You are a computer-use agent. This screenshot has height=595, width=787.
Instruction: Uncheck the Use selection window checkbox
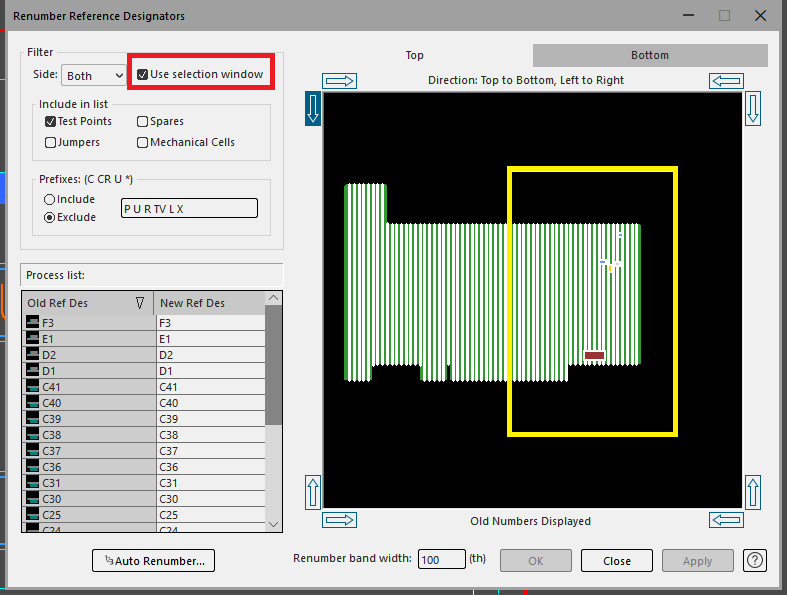point(143,74)
